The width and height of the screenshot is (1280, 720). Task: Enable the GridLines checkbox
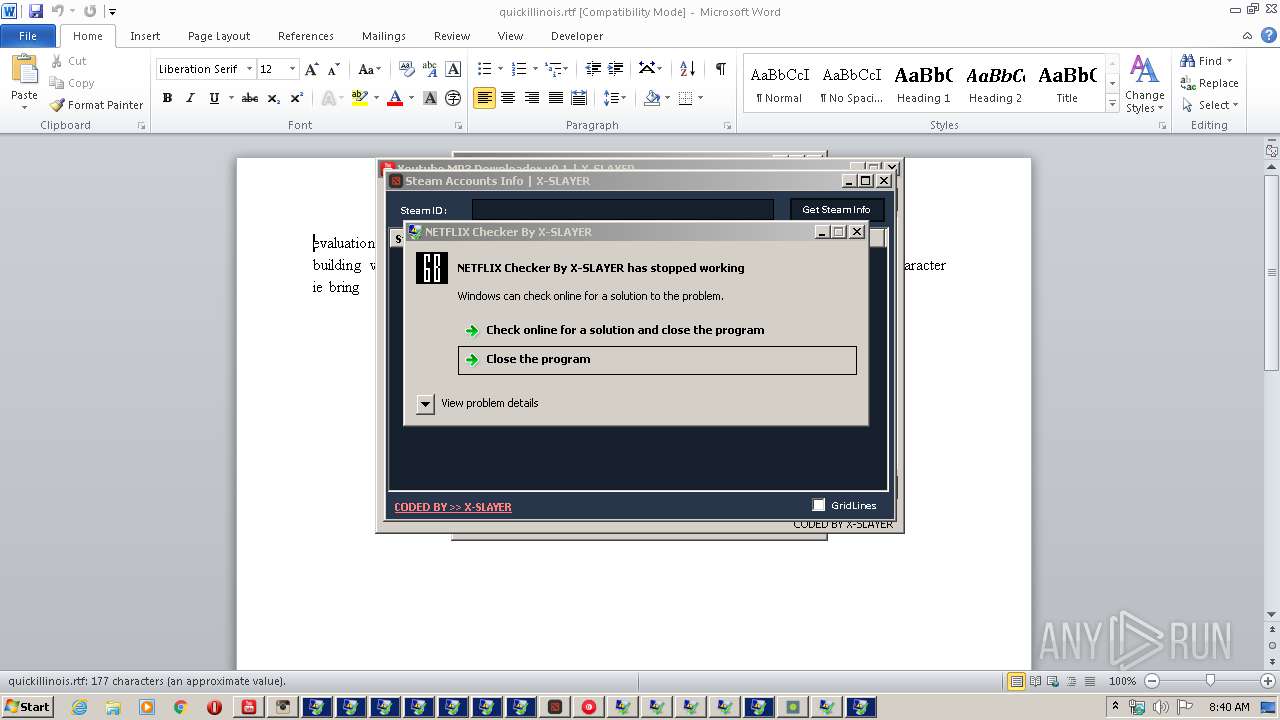pyautogui.click(x=819, y=505)
